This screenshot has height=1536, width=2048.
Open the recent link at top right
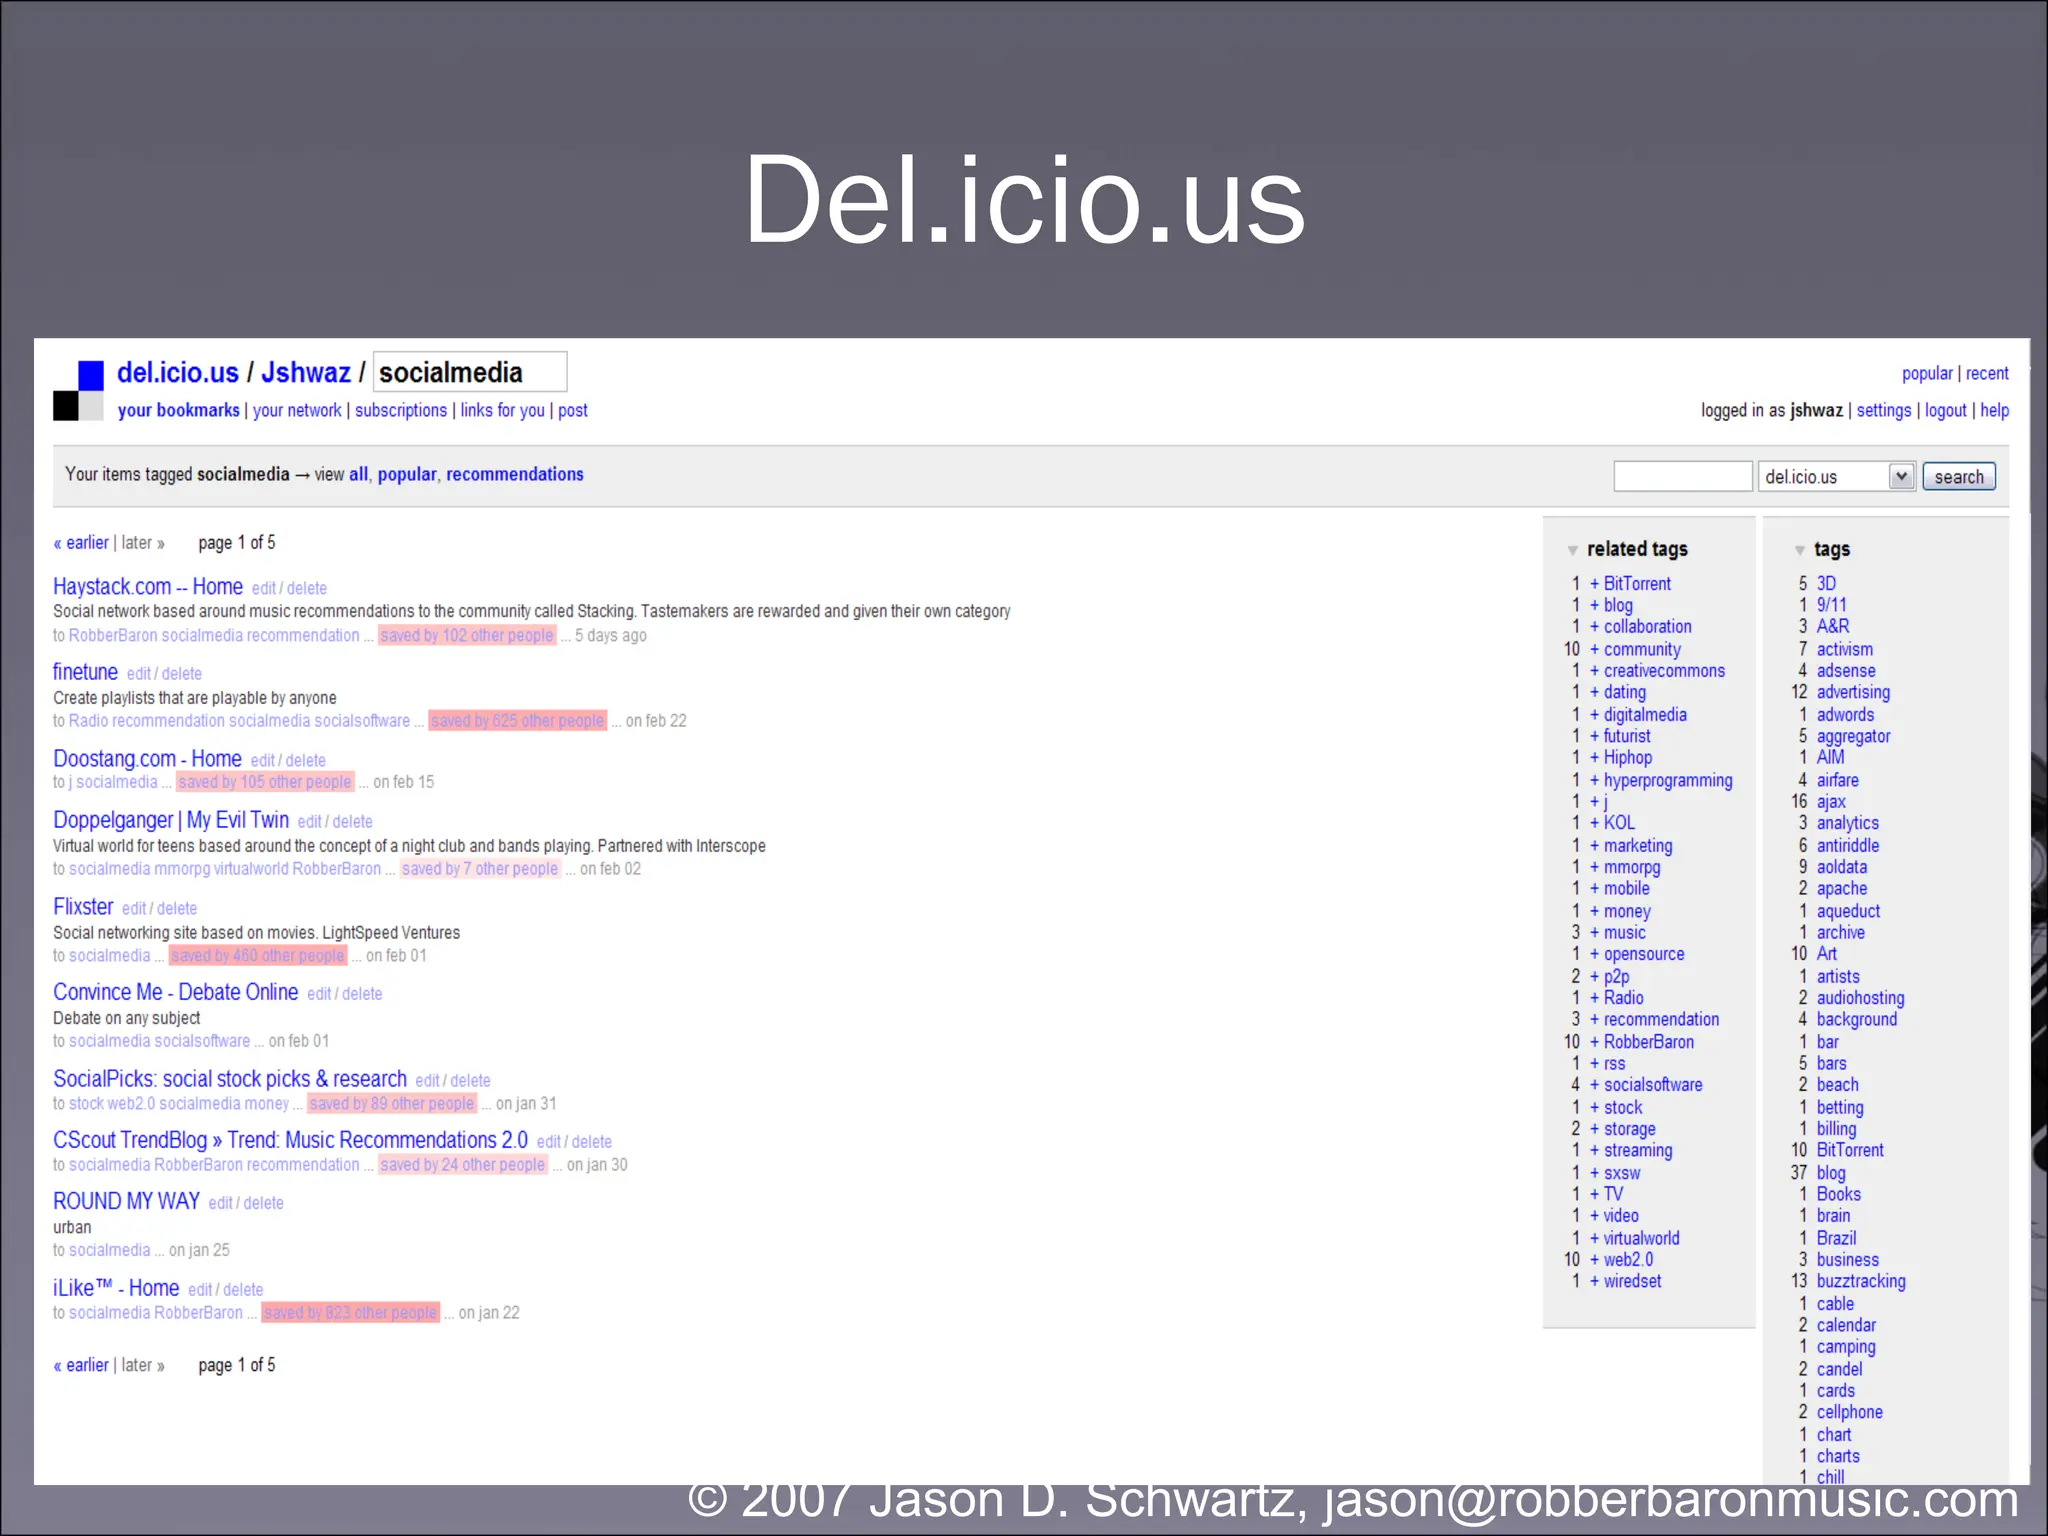coord(1987,373)
